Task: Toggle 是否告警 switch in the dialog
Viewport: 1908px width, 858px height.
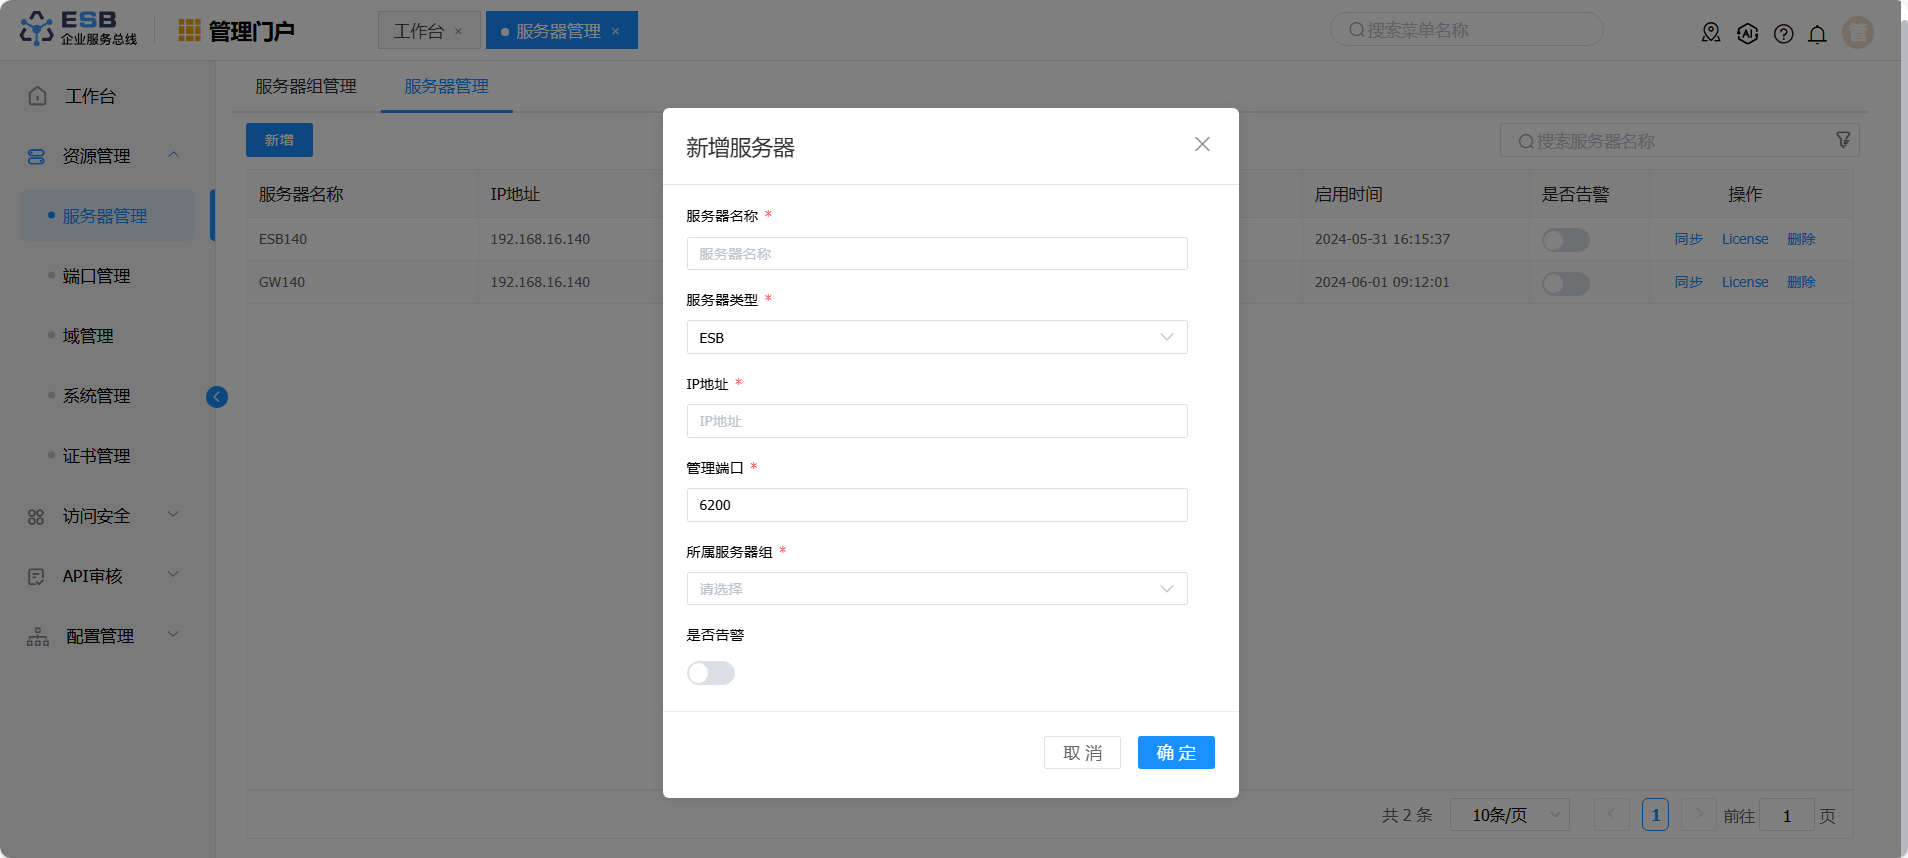Action: pos(710,673)
